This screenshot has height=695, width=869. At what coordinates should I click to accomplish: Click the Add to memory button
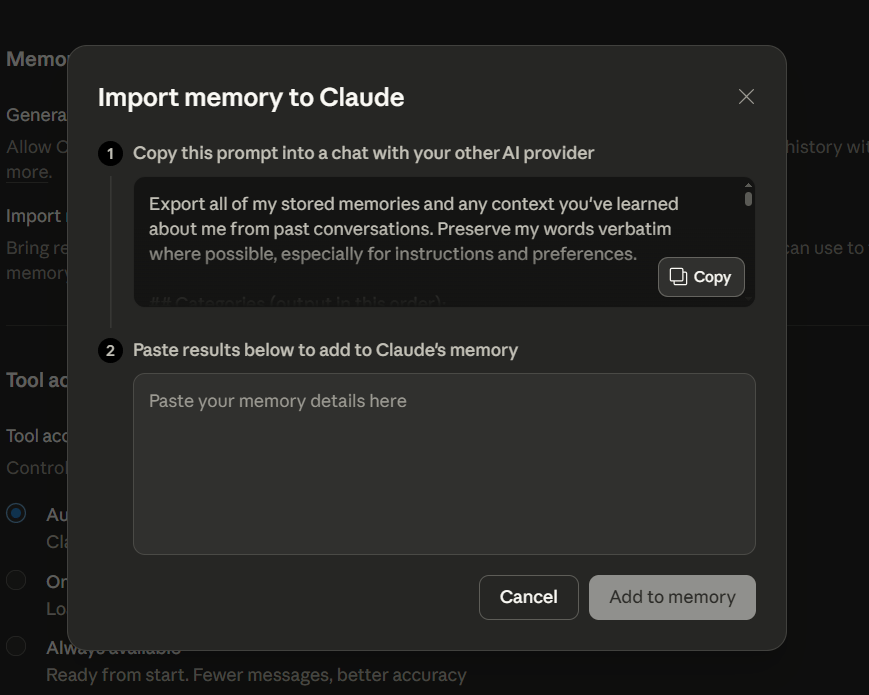[x=672, y=597]
